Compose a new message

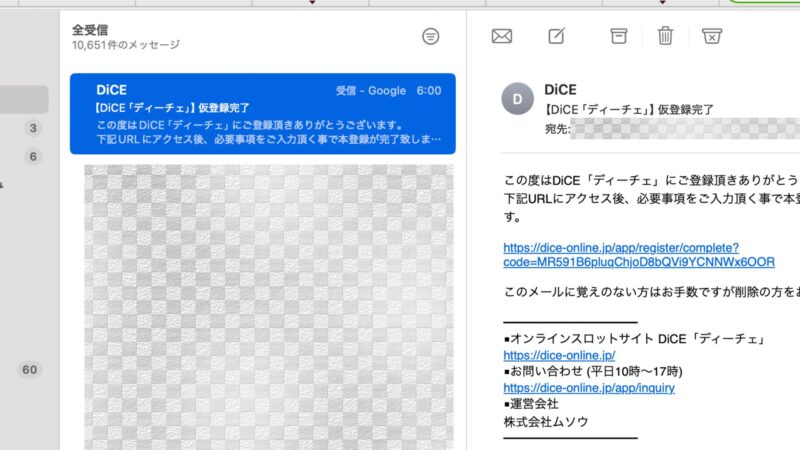[x=557, y=36]
